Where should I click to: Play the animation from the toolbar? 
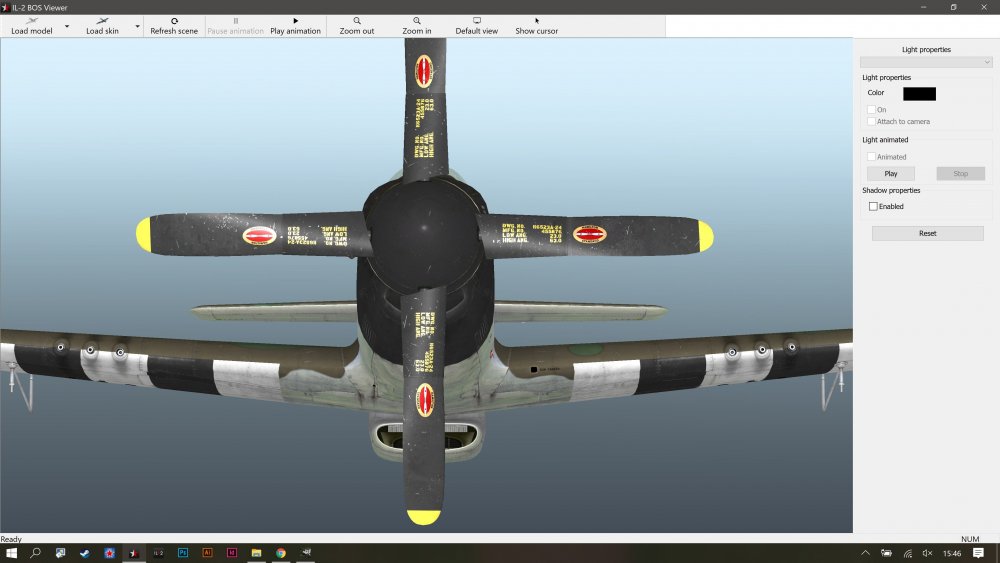pyautogui.click(x=295, y=25)
